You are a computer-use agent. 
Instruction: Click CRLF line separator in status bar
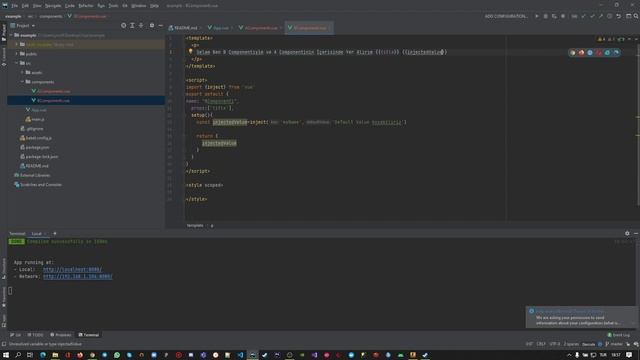pyautogui.click(x=541, y=344)
